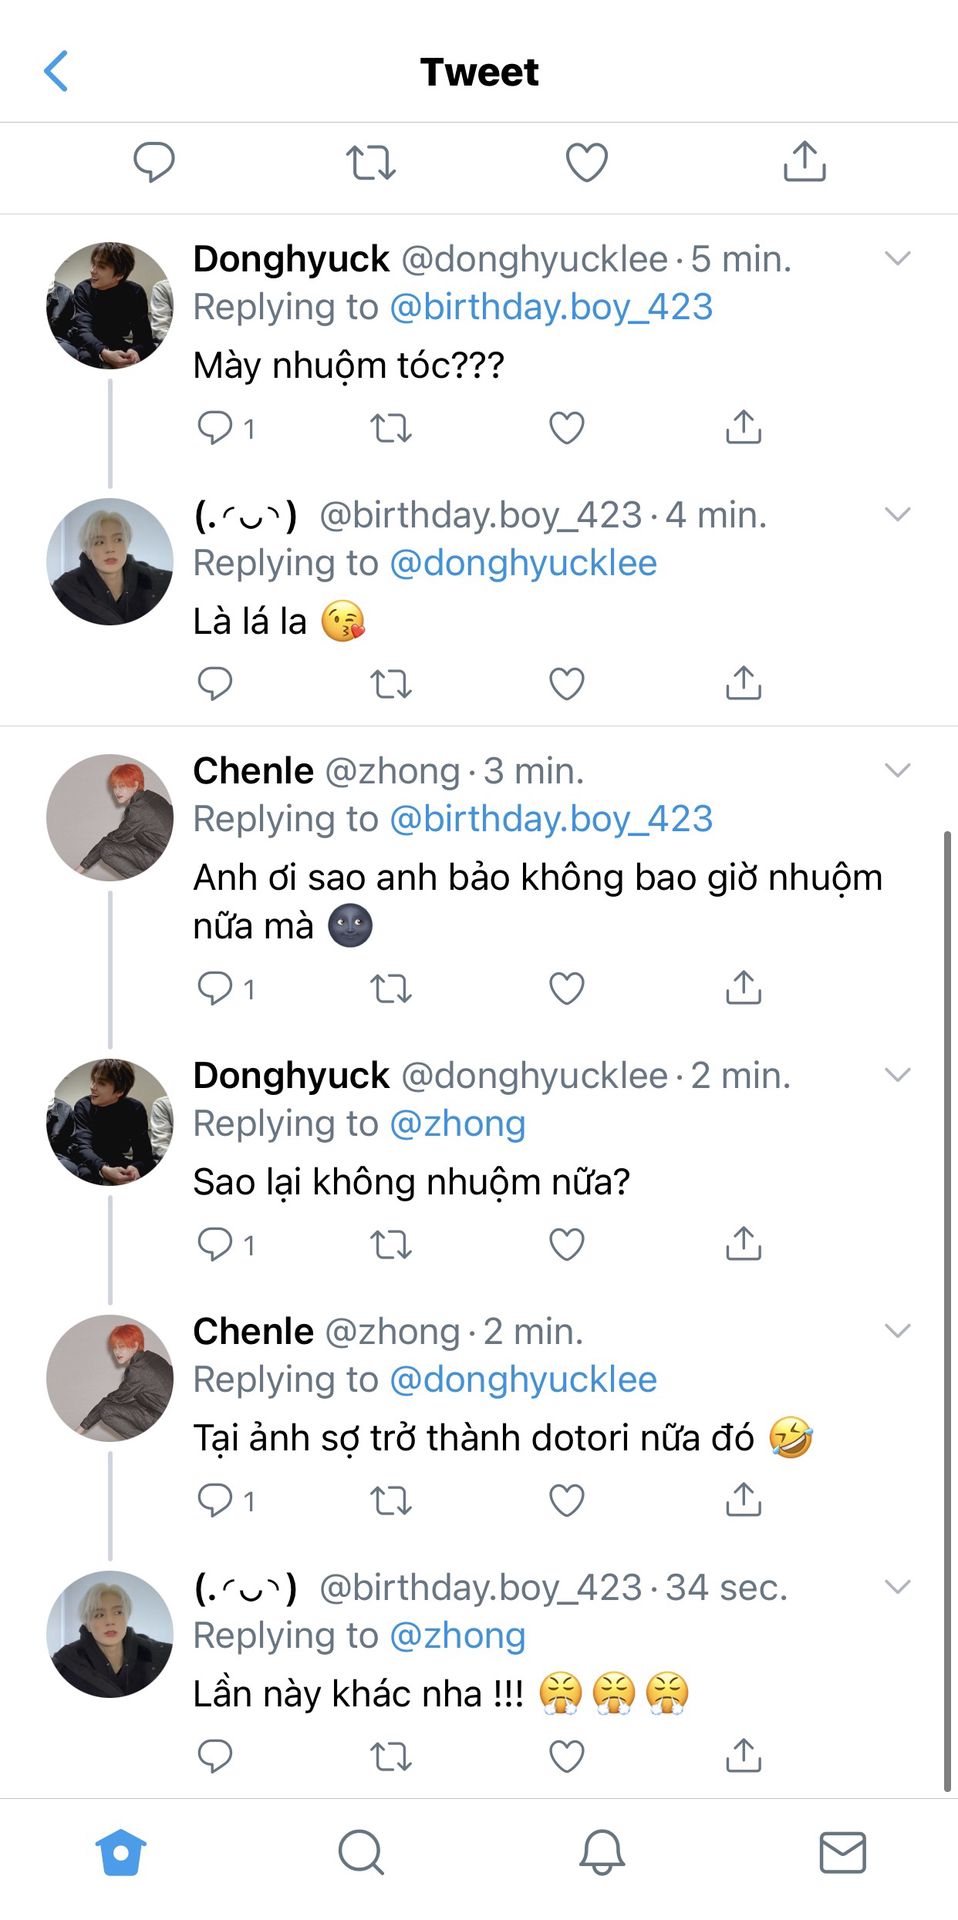Image resolution: width=958 pixels, height=1920 pixels.
Task: Expand options for Donghyuck's first tweet
Action: [x=898, y=259]
